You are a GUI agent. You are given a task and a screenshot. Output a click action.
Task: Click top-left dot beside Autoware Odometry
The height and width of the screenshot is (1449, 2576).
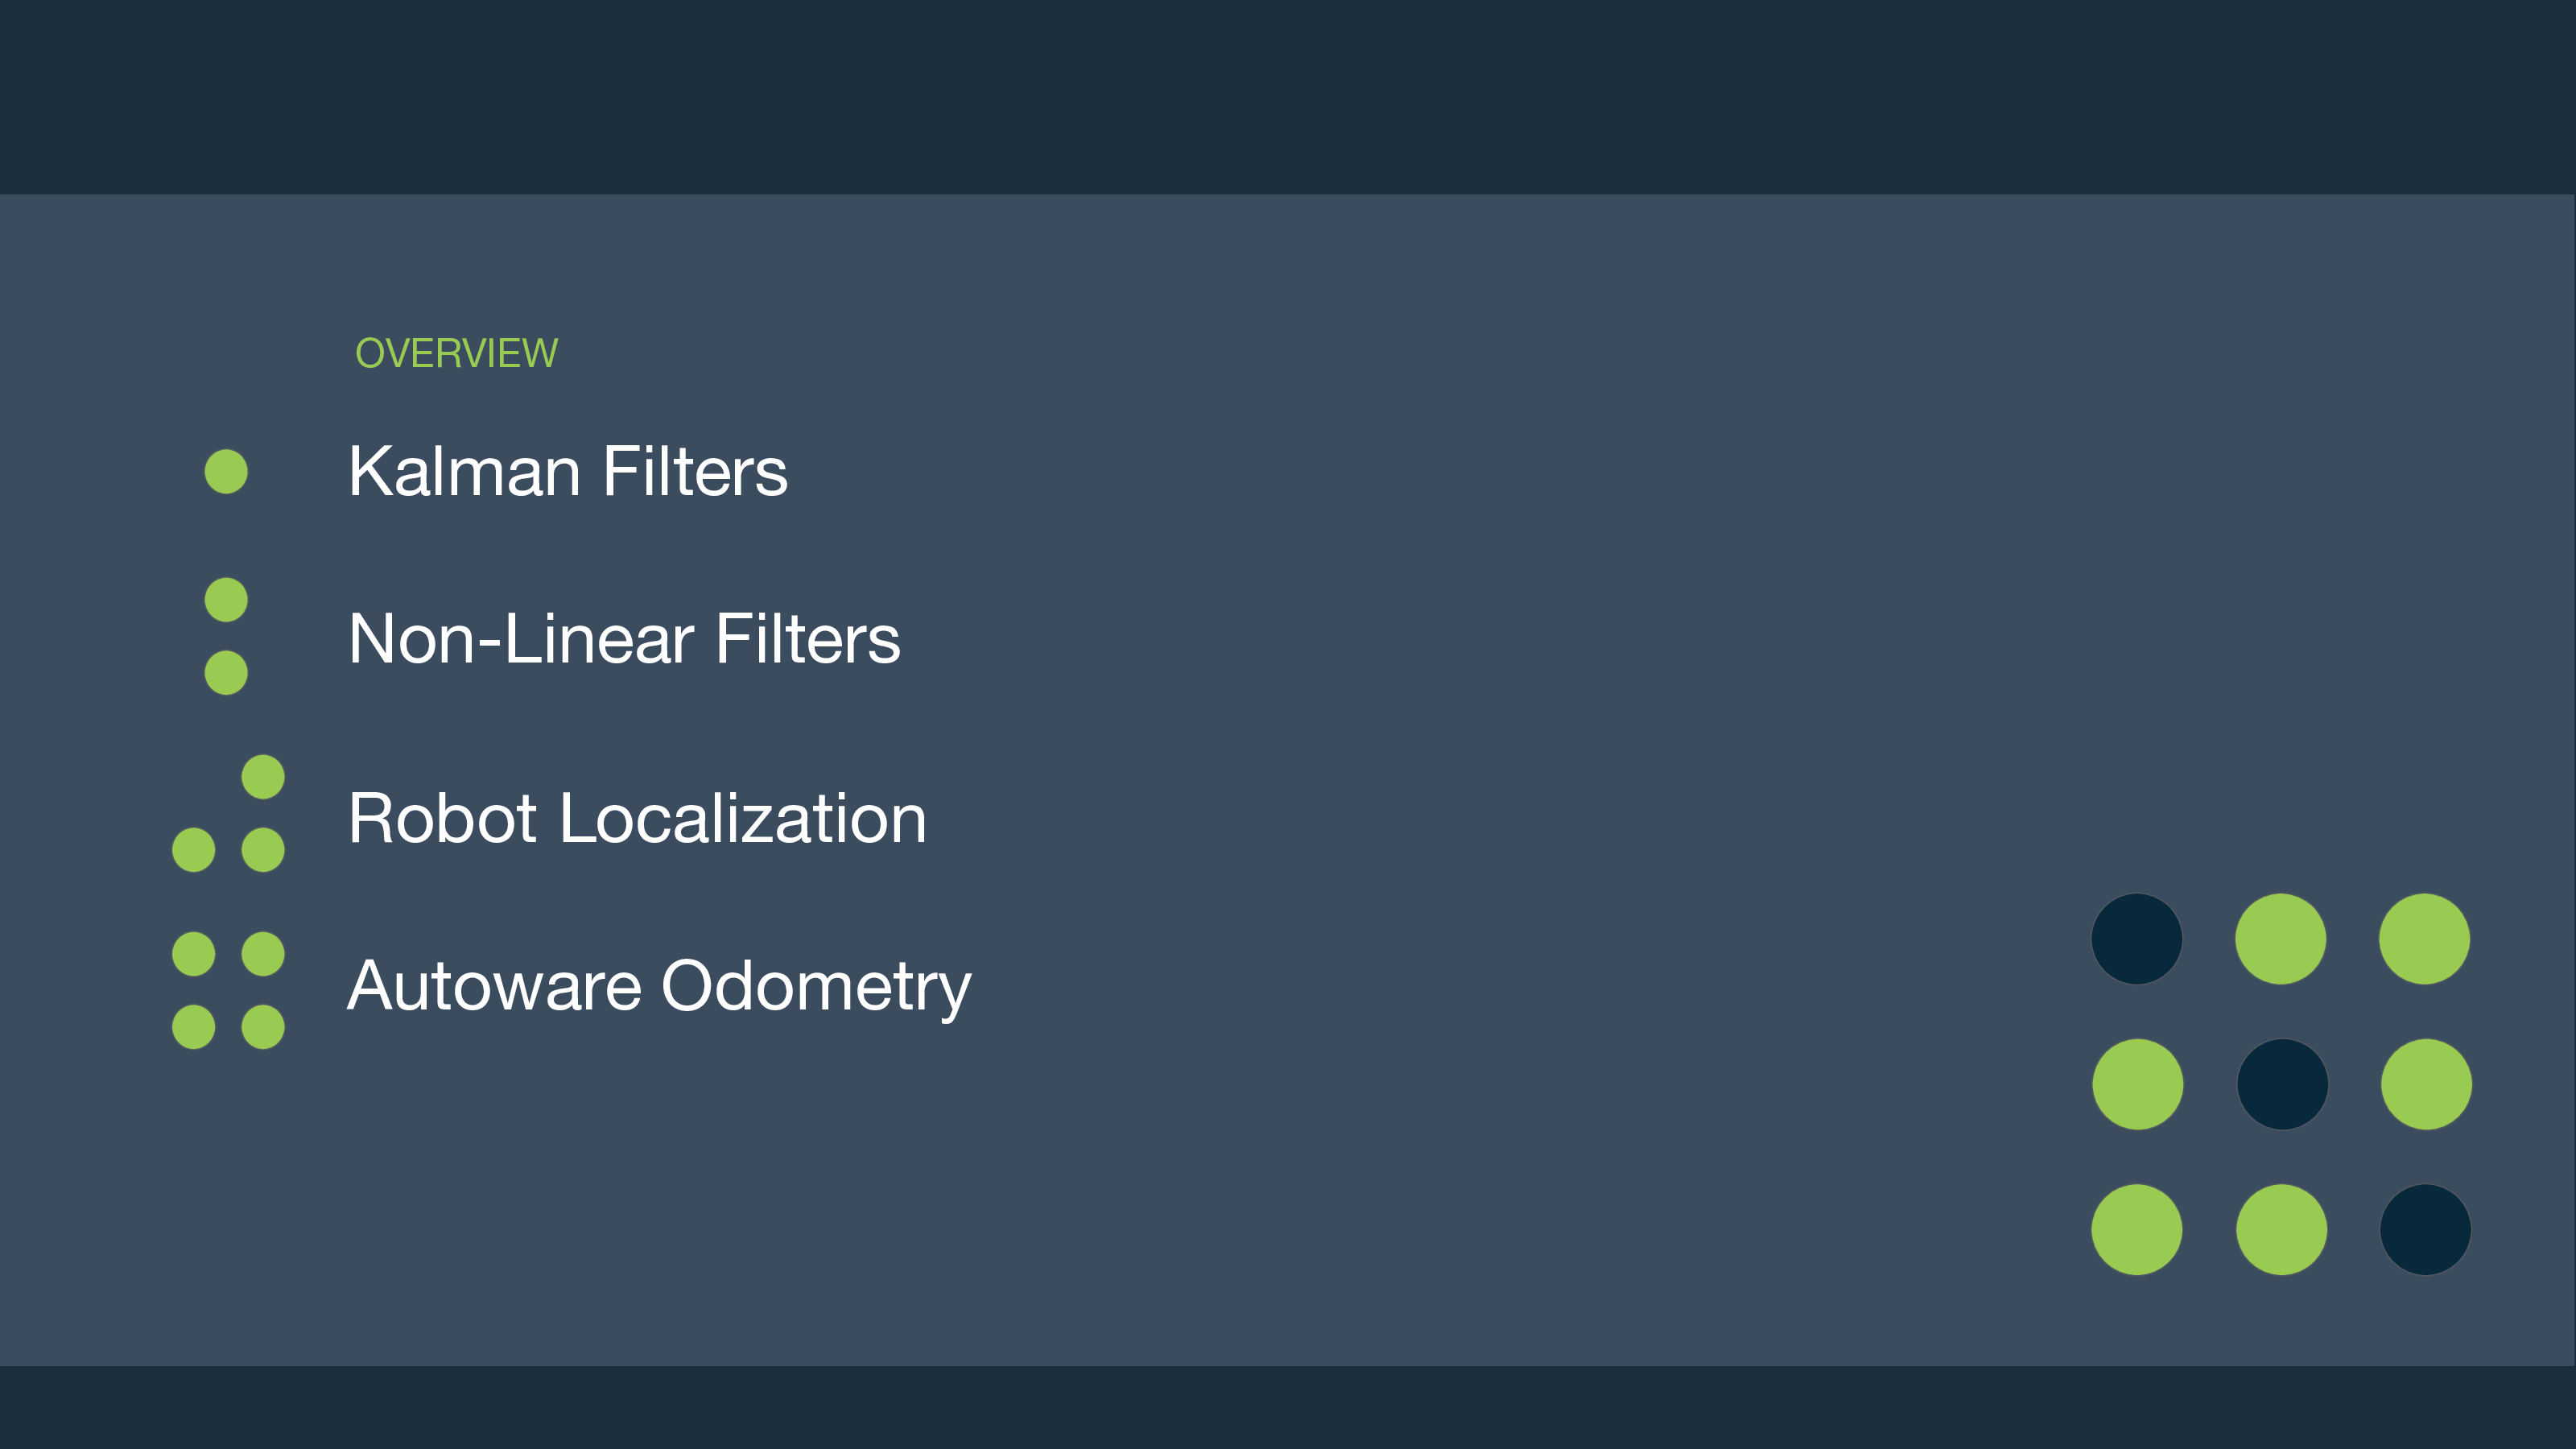click(194, 954)
